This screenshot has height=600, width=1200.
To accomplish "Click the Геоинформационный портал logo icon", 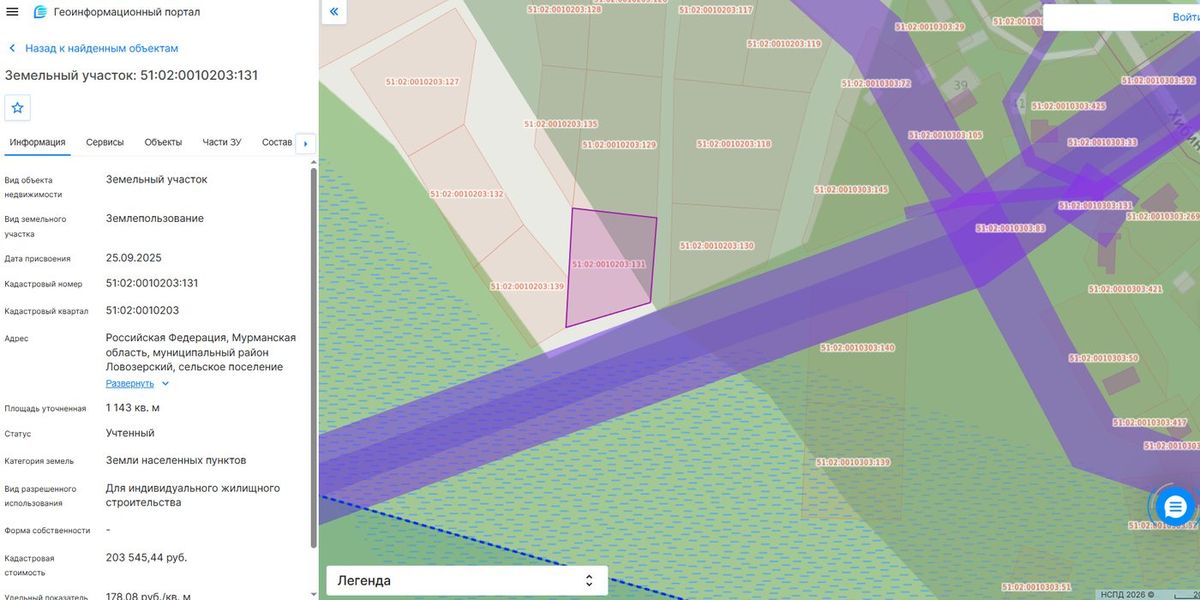I will [40, 12].
